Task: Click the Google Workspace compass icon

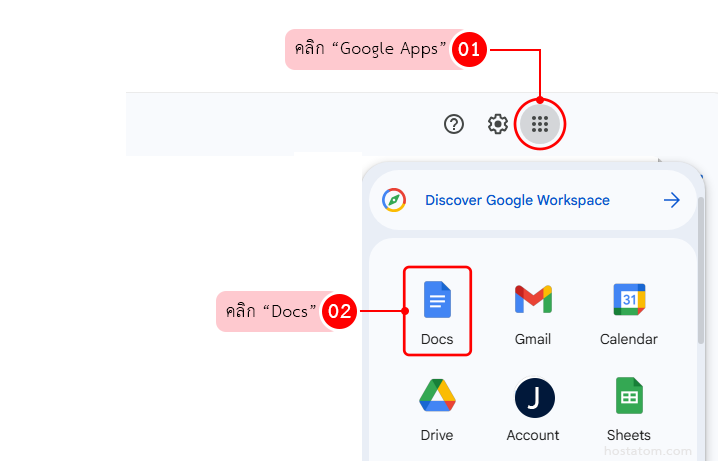Action: [394, 200]
